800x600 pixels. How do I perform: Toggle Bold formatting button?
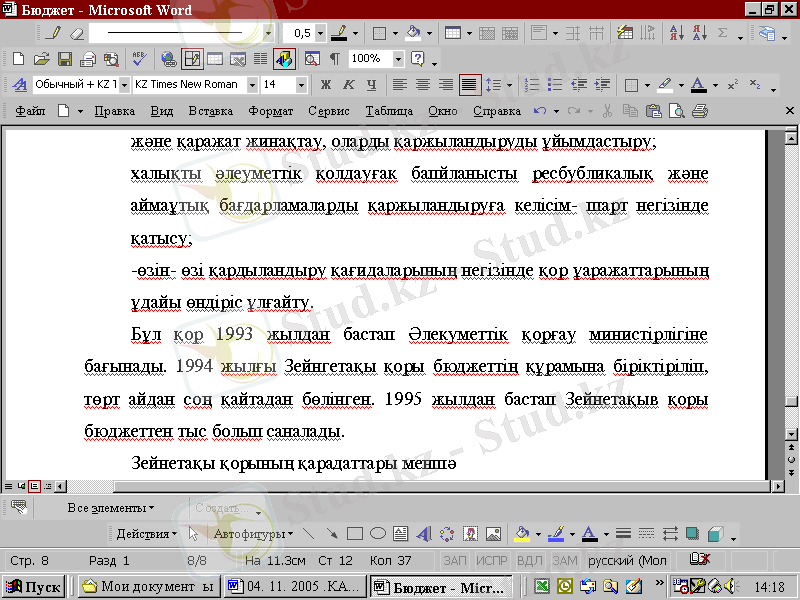[x=325, y=85]
